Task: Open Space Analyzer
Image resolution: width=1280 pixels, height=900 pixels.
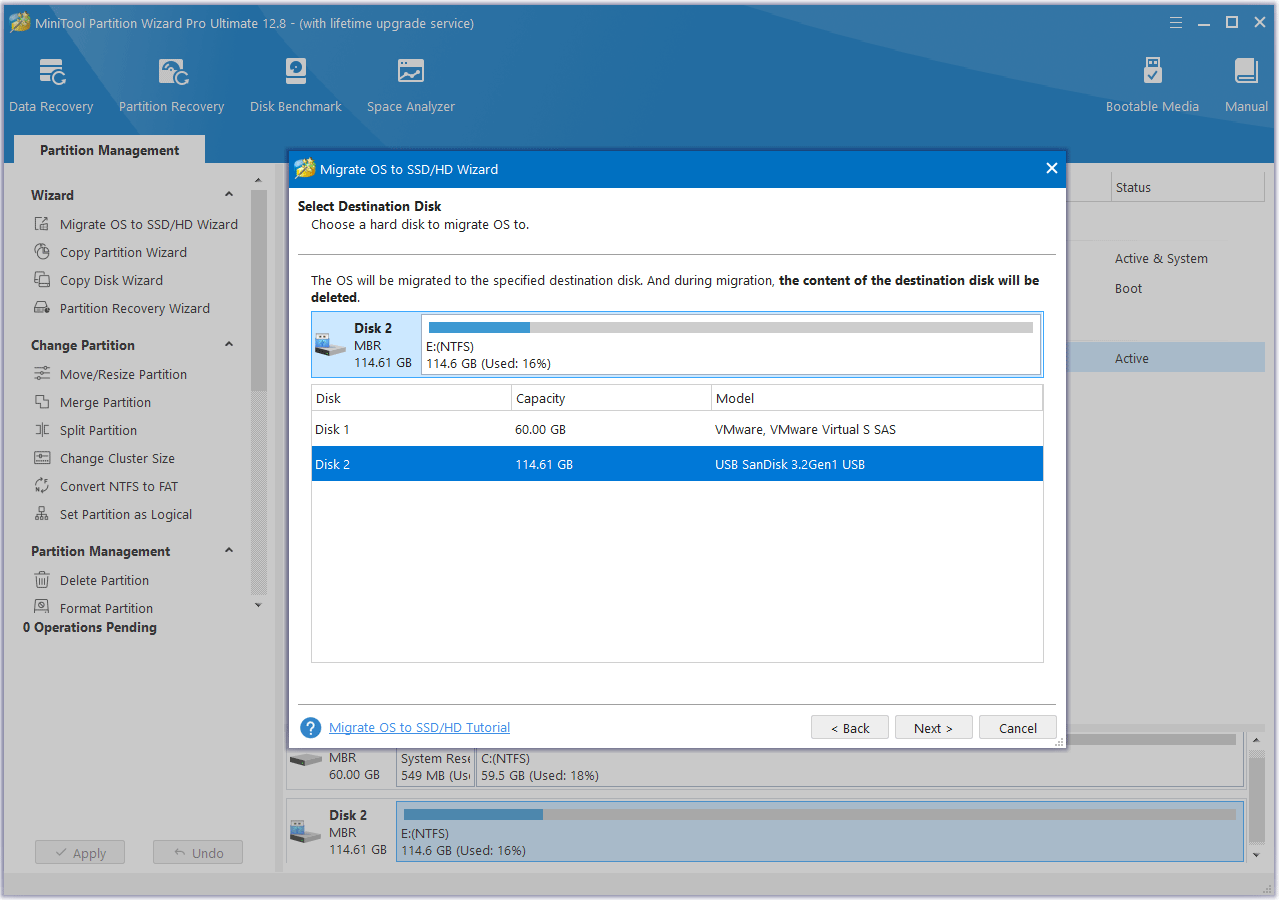Action: 410,85
